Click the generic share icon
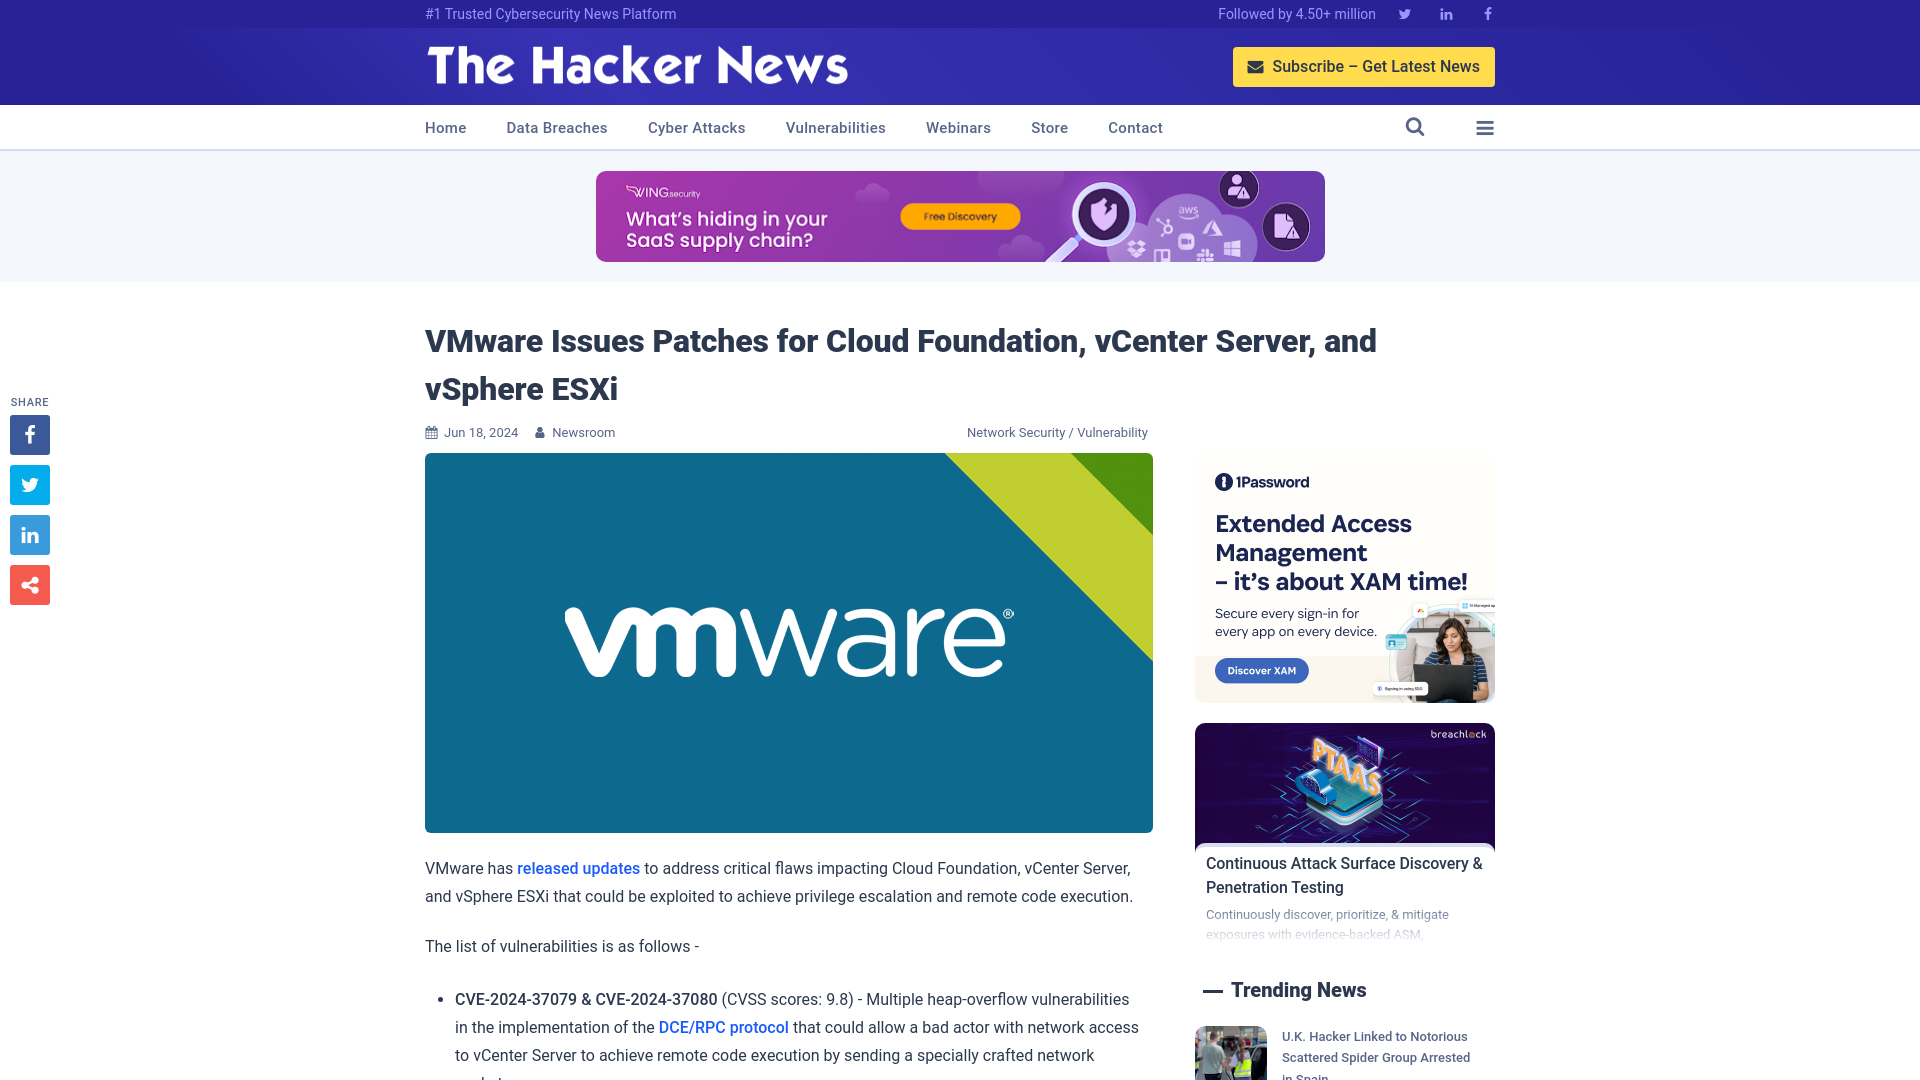The height and width of the screenshot is (1080, 1920). 29,584
